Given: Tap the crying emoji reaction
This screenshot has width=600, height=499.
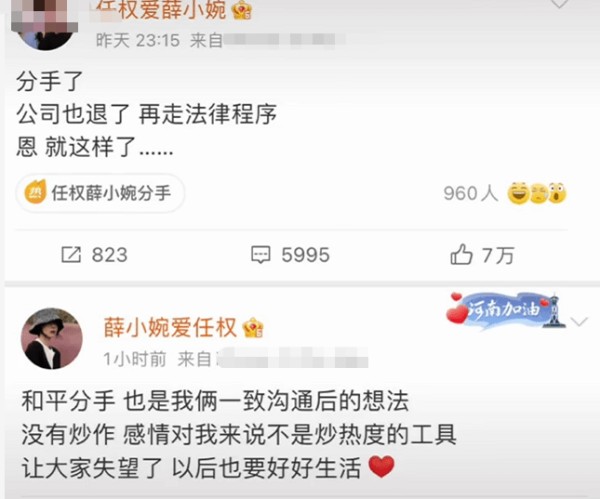Looking at the screenshot, I should [539, 194].
